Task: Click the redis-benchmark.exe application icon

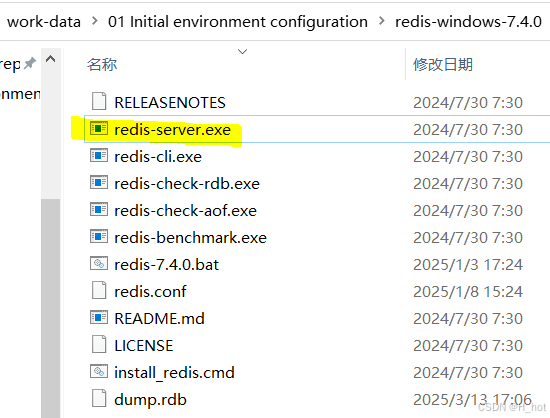Action: (99, 236)
